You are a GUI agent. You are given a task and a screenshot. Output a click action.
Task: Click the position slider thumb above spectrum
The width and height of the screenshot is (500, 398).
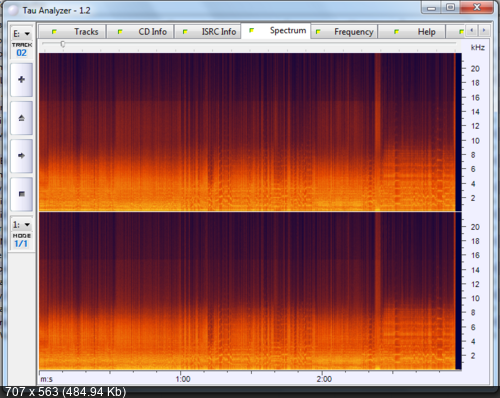[x=63, y=44]
